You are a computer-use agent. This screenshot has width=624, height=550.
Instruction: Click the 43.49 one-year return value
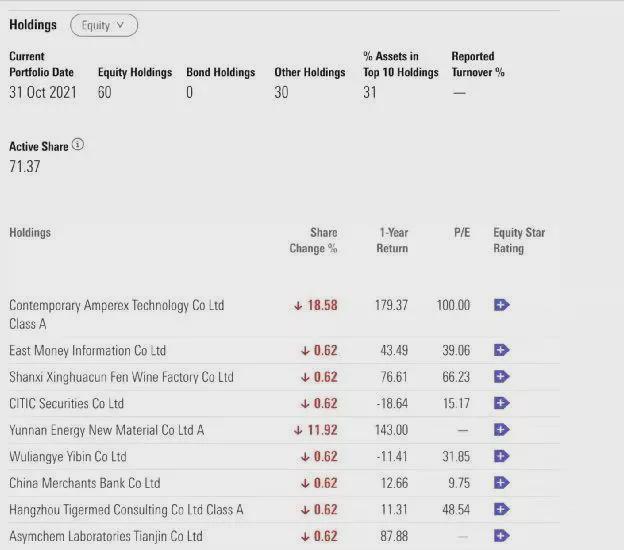(394, 351)
